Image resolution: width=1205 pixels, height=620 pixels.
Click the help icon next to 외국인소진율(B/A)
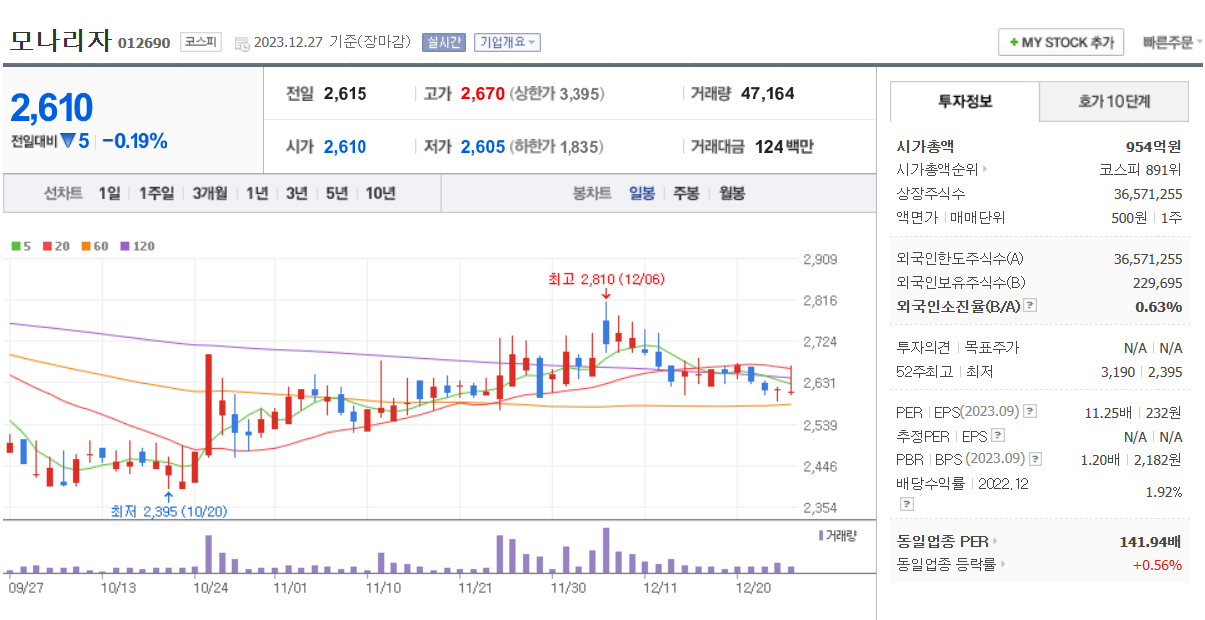pos(1030,306)
